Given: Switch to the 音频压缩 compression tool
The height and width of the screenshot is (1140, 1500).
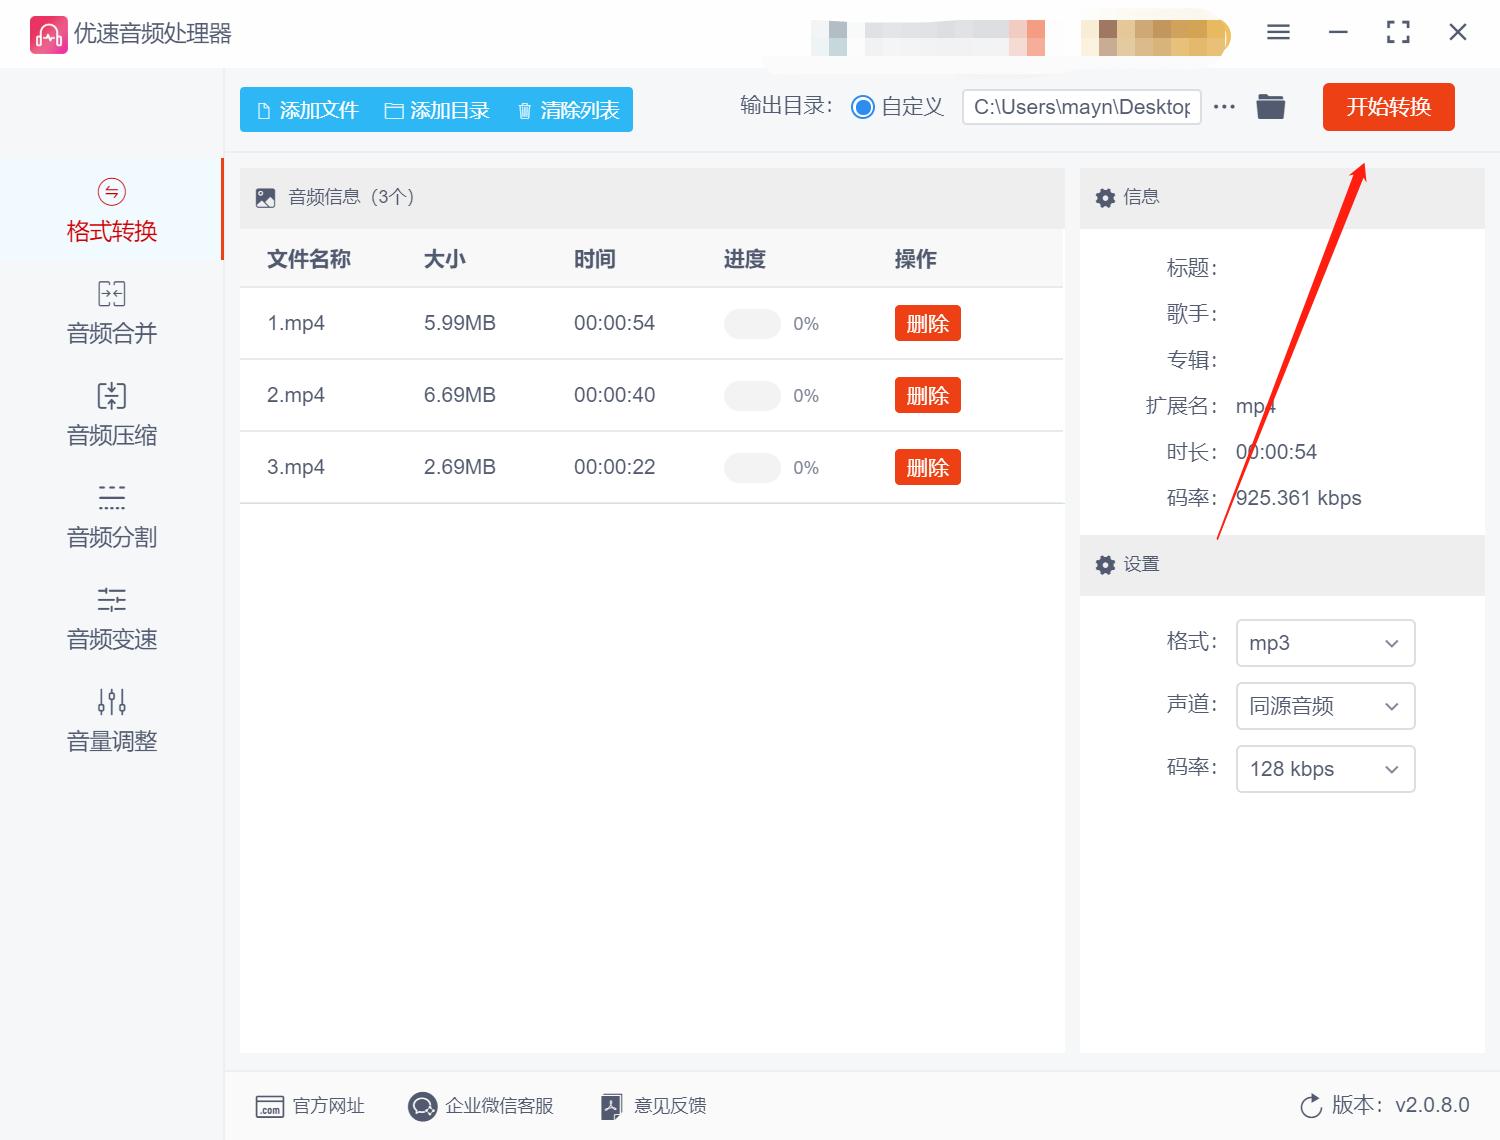Looking at the screenshot, I should tap(110, 414).
